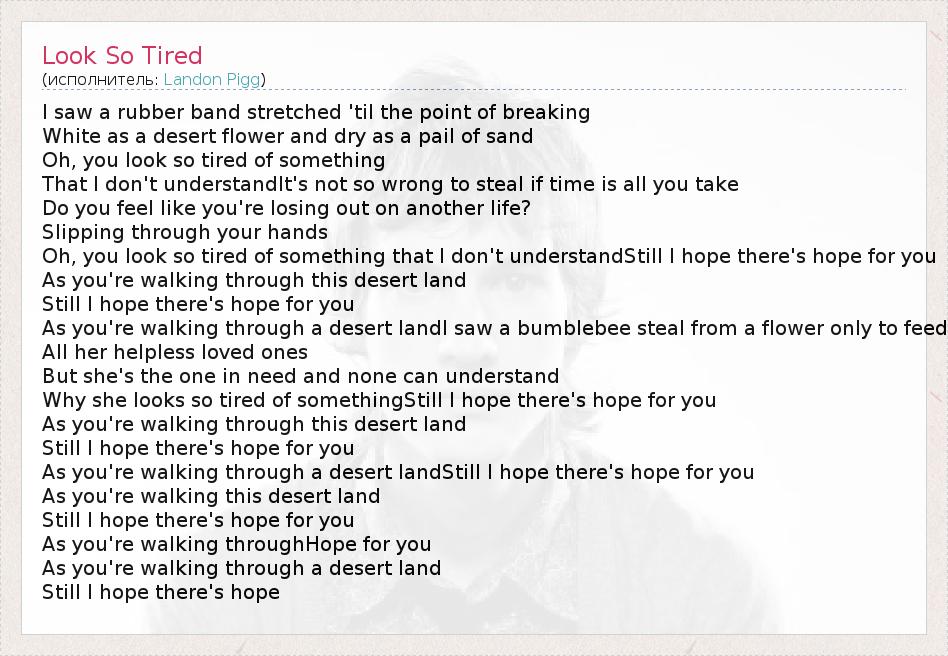The width and height of the screenshot is (948, 656).
Task: Click the 'As you're walking this desert land' line
Action: (x=211, y=496)
